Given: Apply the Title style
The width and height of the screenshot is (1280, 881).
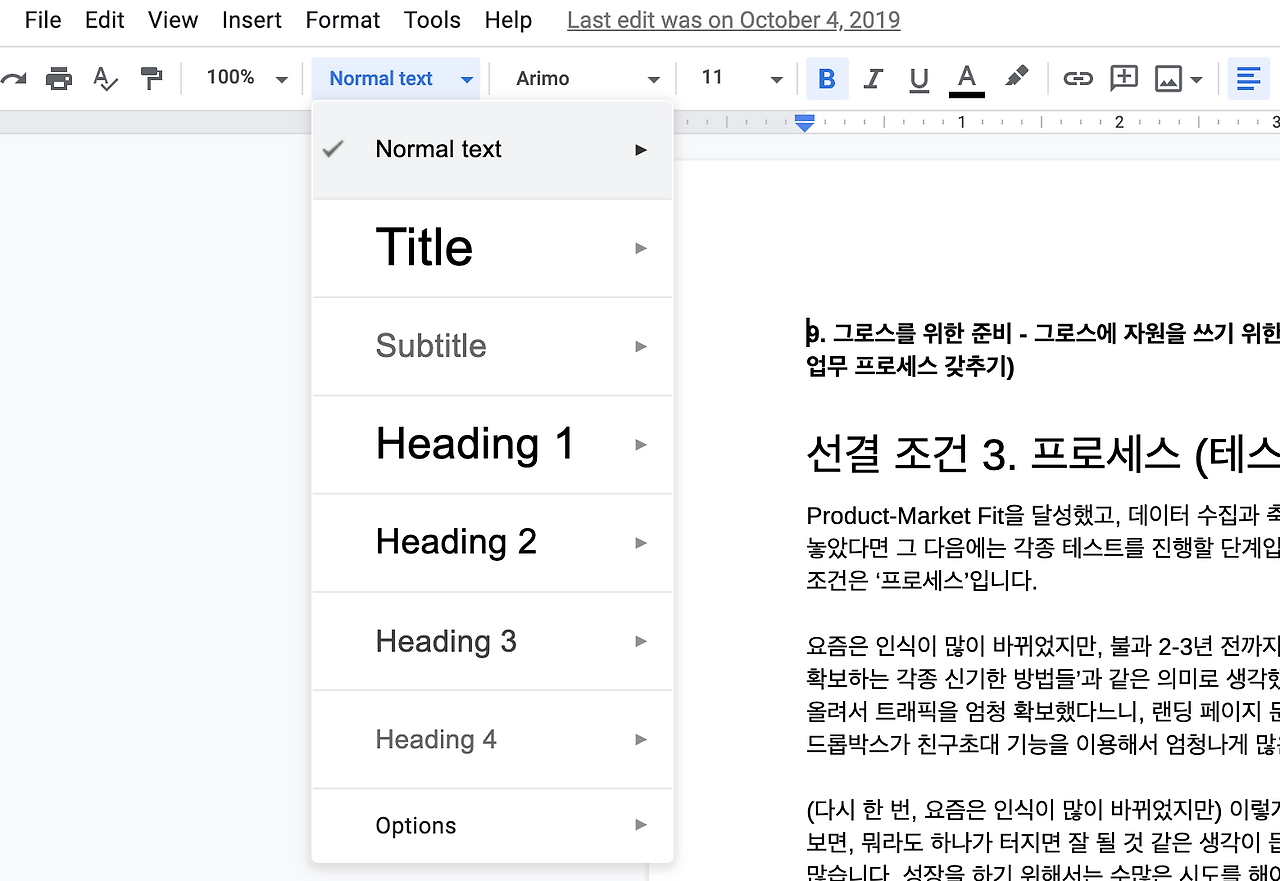Looking at the screenshot, I should pyautogui.click(x=492, y=248).
